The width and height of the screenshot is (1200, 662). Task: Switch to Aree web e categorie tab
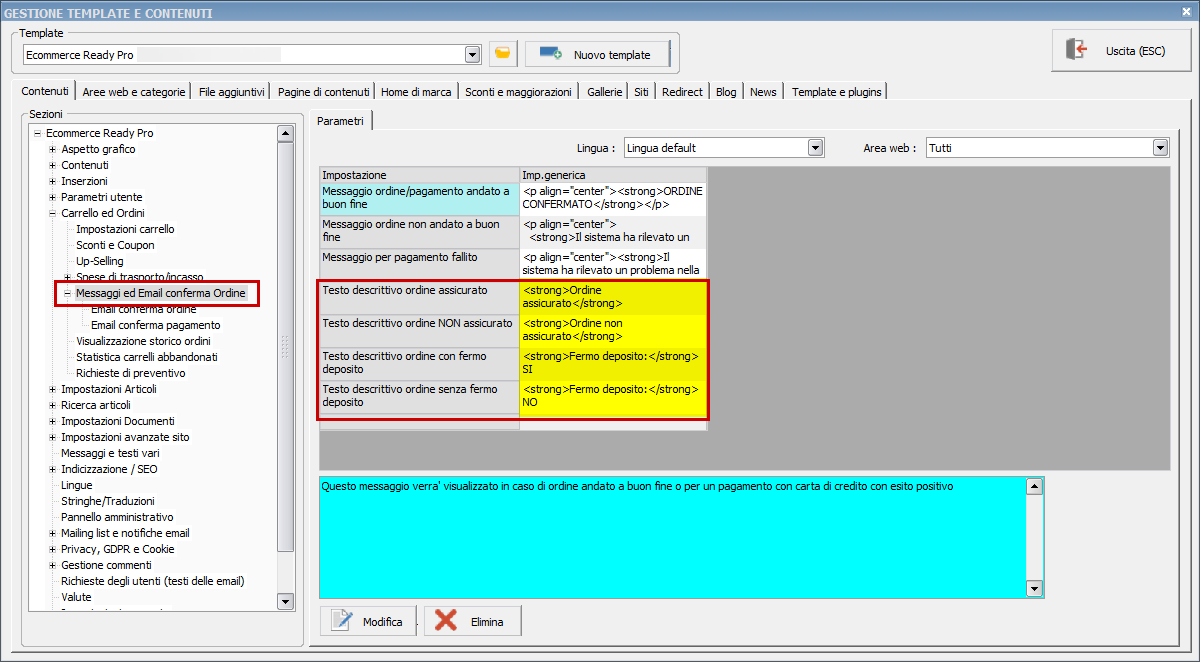(x=134, y=92)
